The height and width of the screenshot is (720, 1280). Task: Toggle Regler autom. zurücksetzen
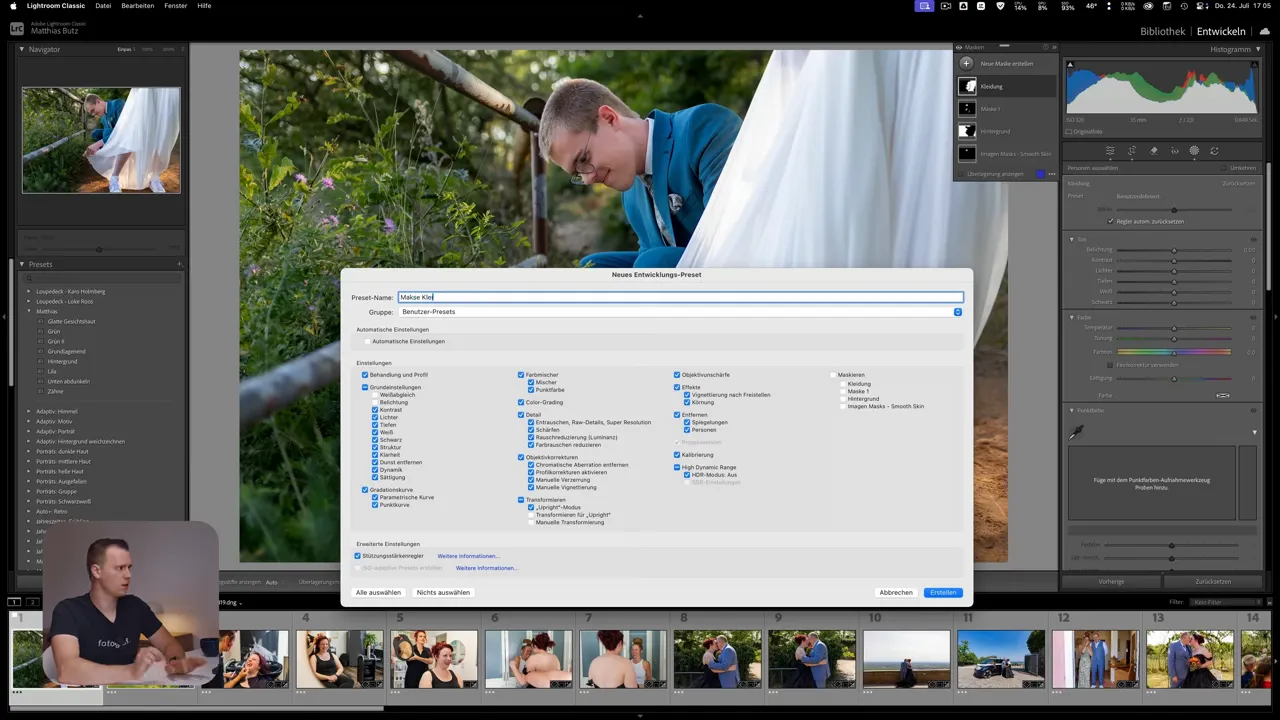point(1110,221)
